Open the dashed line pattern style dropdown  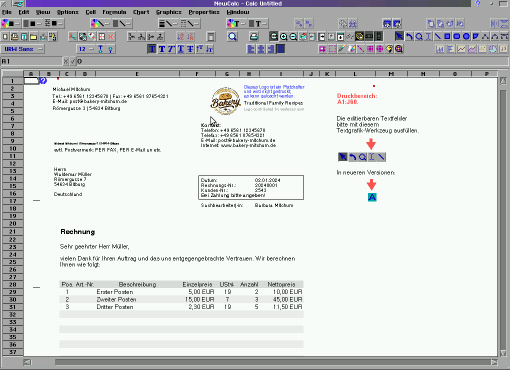[189, 24]
